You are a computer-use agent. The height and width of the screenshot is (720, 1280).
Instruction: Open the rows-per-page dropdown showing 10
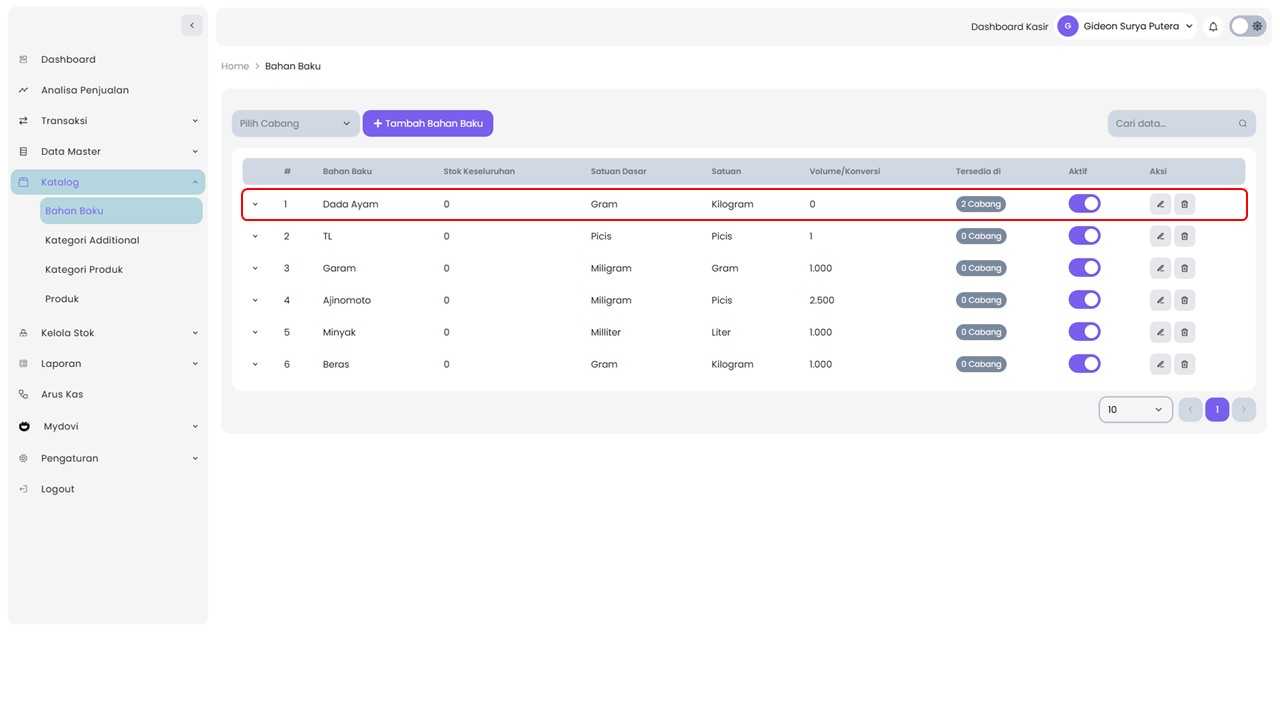[1135, 409]
